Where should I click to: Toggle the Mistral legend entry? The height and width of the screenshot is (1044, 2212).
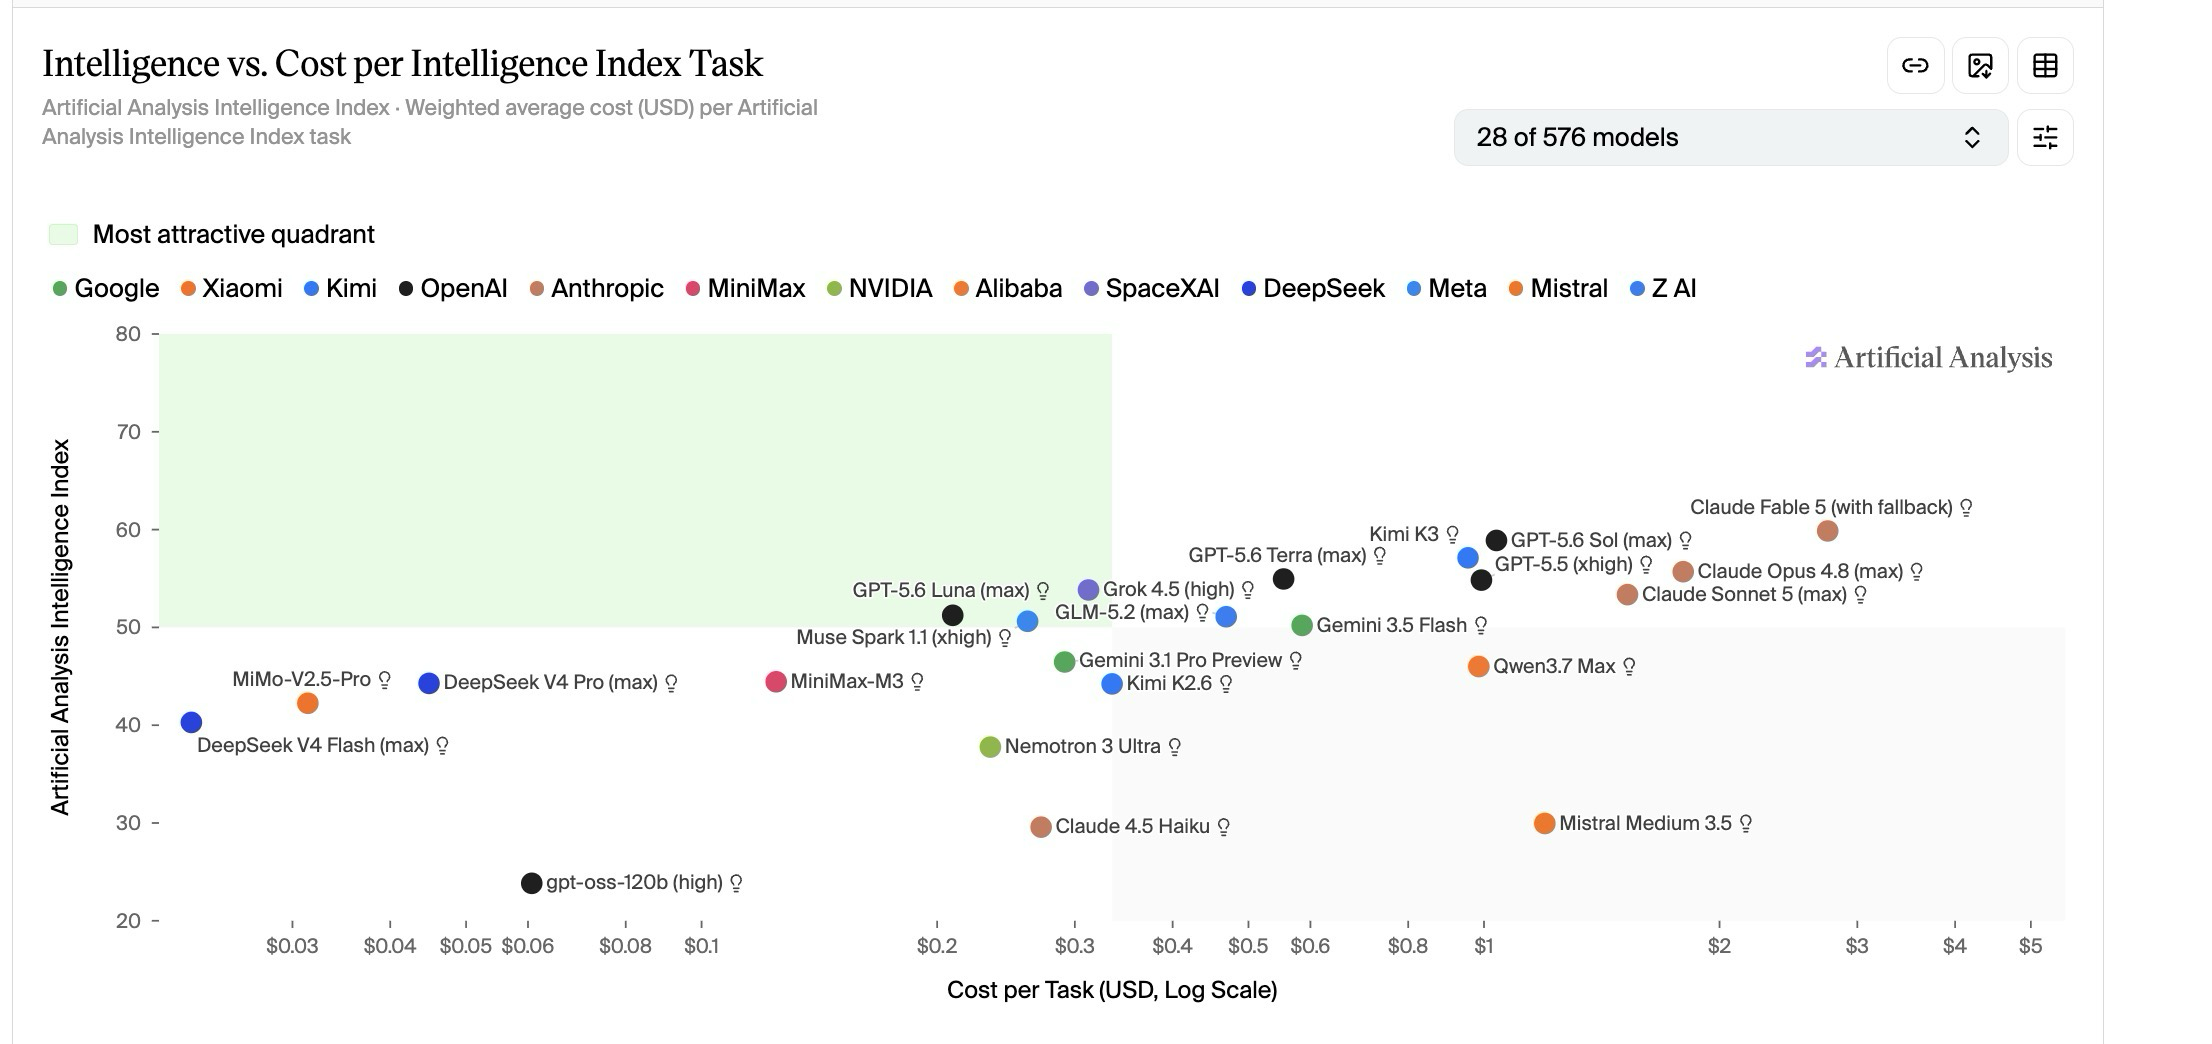point(1558,289)
